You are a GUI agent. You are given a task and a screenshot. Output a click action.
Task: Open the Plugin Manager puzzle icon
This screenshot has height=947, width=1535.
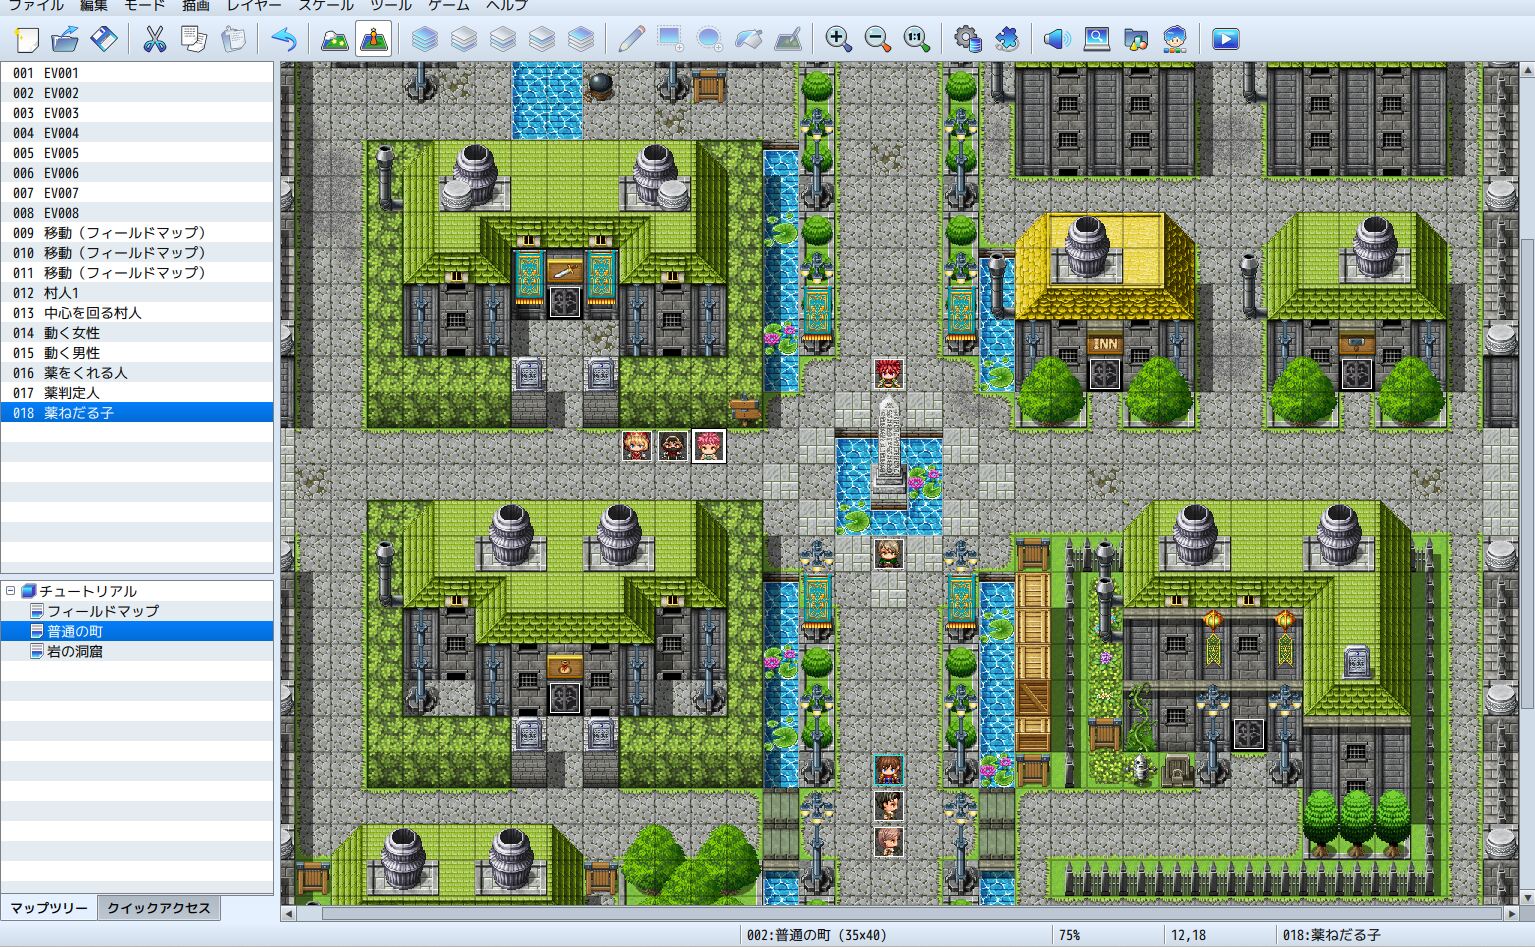(x=1006, y=39)
